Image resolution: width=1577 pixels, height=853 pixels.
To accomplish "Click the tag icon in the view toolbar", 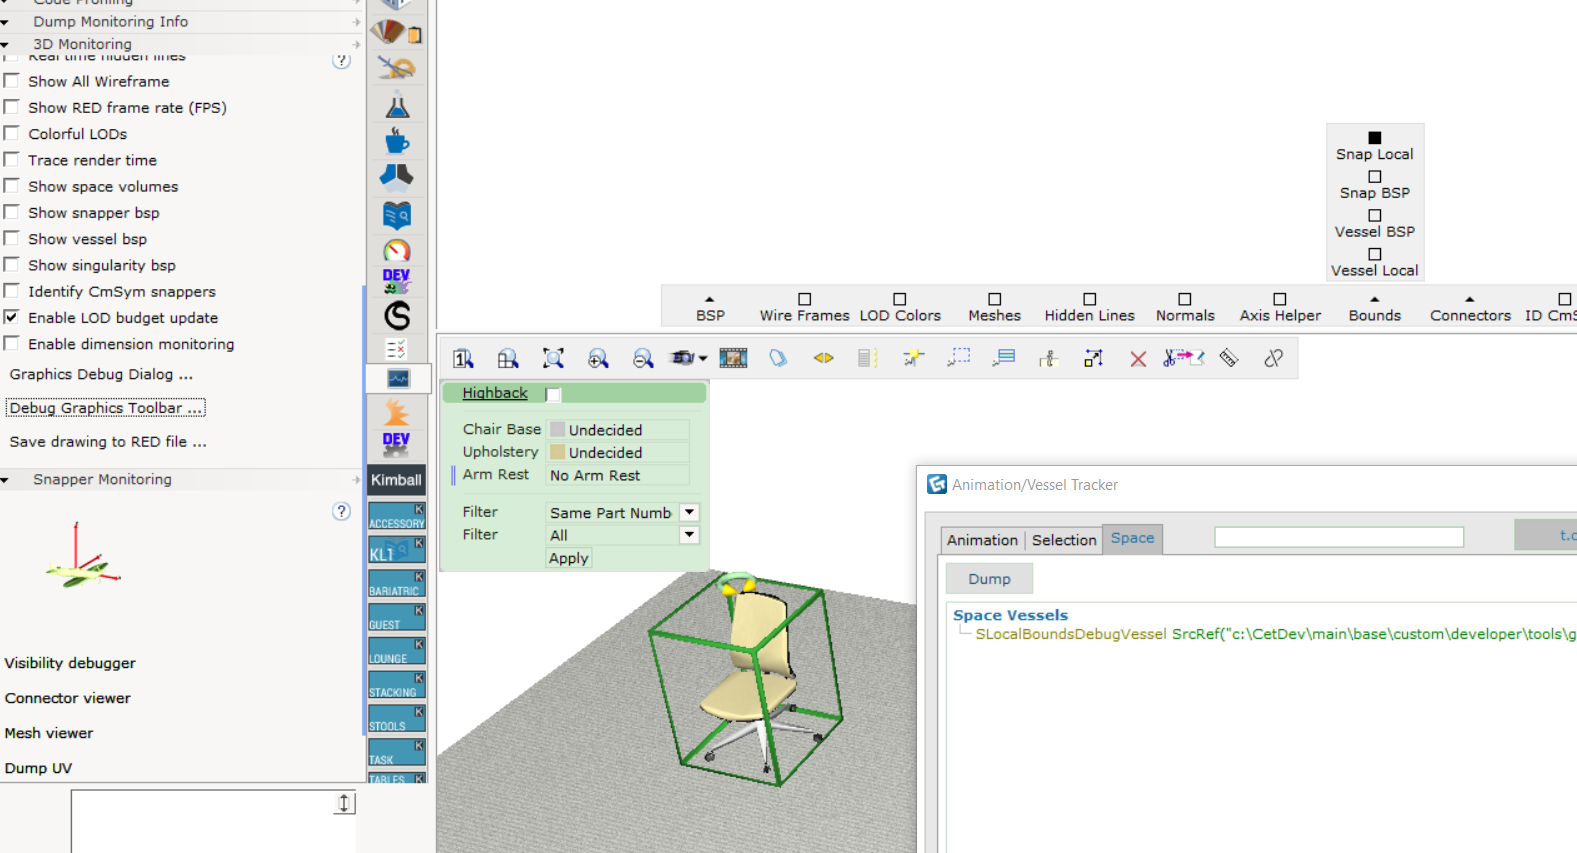I will [x=778, y=358].
